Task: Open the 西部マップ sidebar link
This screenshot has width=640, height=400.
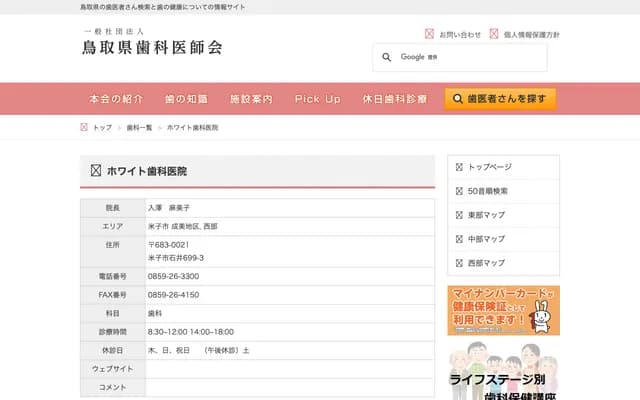Action: pyautogui.click(x=489, y=263)
